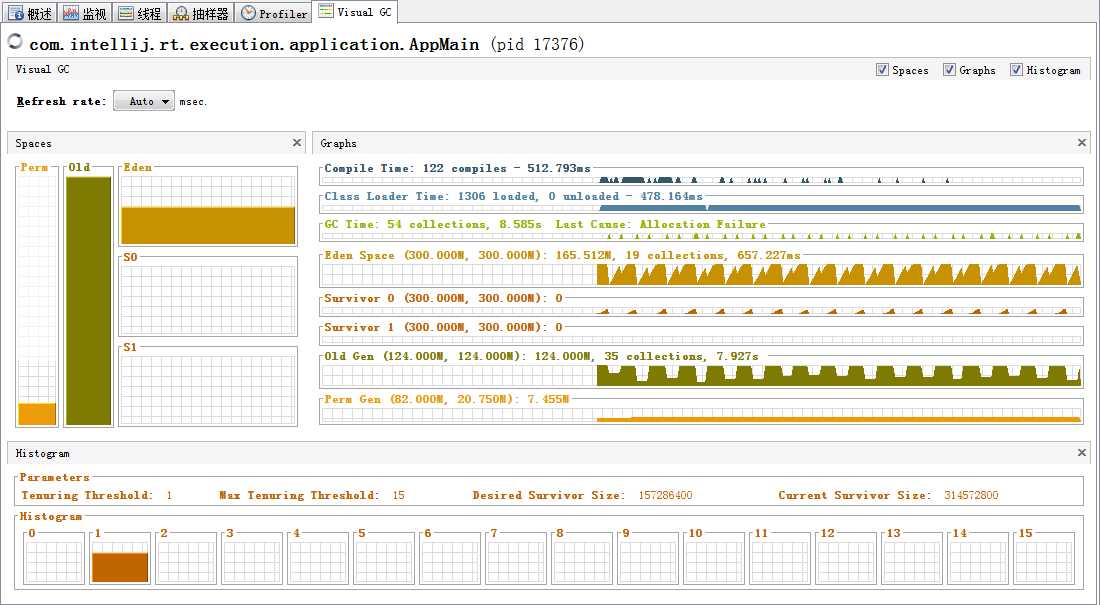Click histogram age bucket 6
This screenshot has width=1100, height=605.
450,558
